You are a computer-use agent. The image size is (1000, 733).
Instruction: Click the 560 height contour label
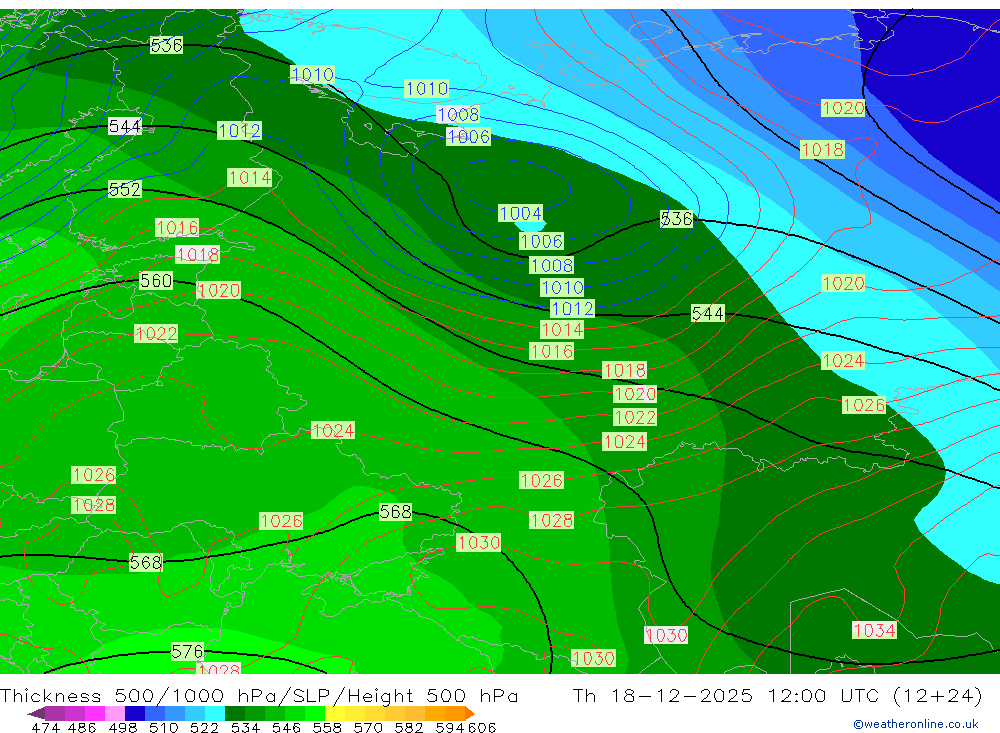point(156,281)
